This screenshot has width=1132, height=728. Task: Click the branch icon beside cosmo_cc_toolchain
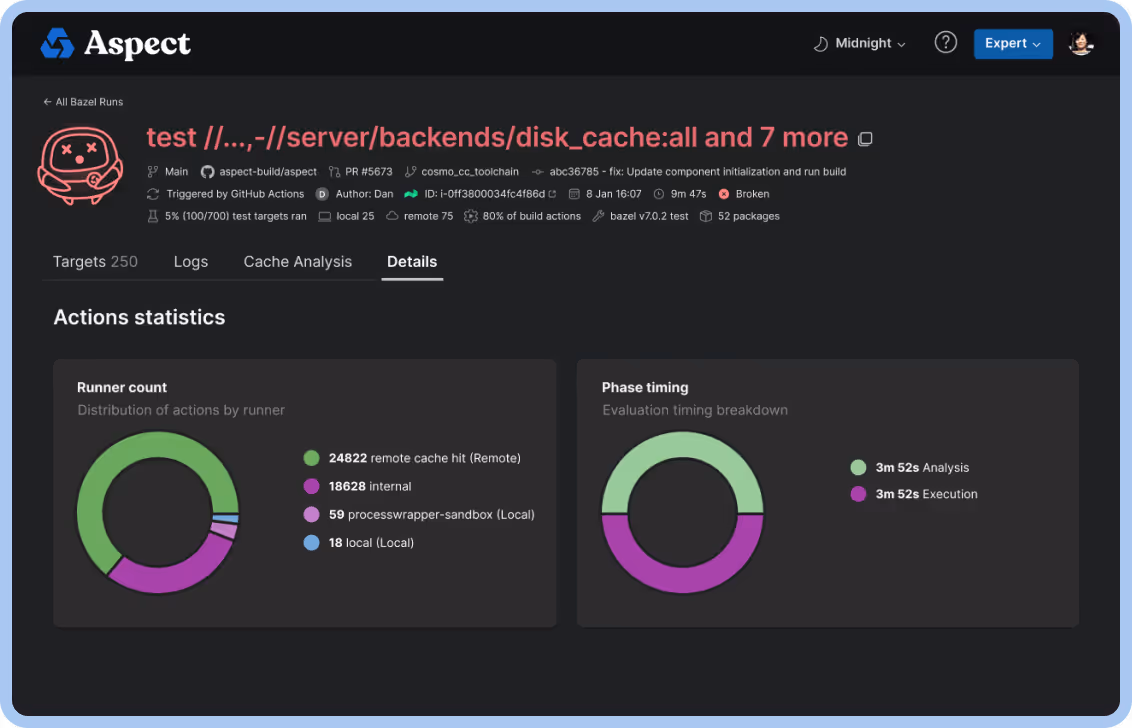tap(410, 172)
